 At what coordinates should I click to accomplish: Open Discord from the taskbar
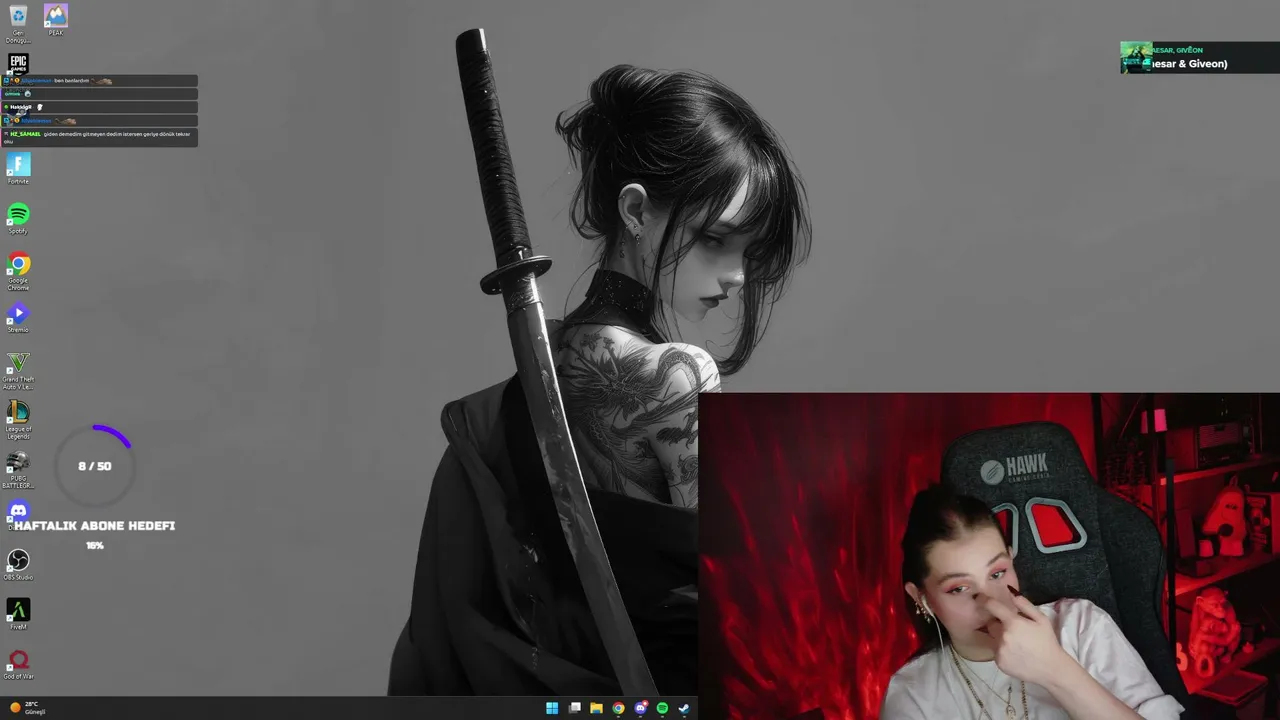point(641,708)
